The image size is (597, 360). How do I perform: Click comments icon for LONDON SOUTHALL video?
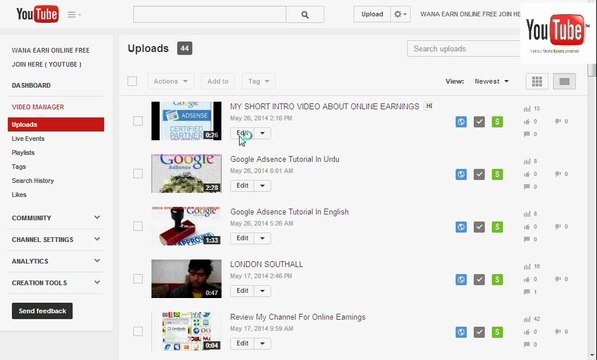pos(527,292)
